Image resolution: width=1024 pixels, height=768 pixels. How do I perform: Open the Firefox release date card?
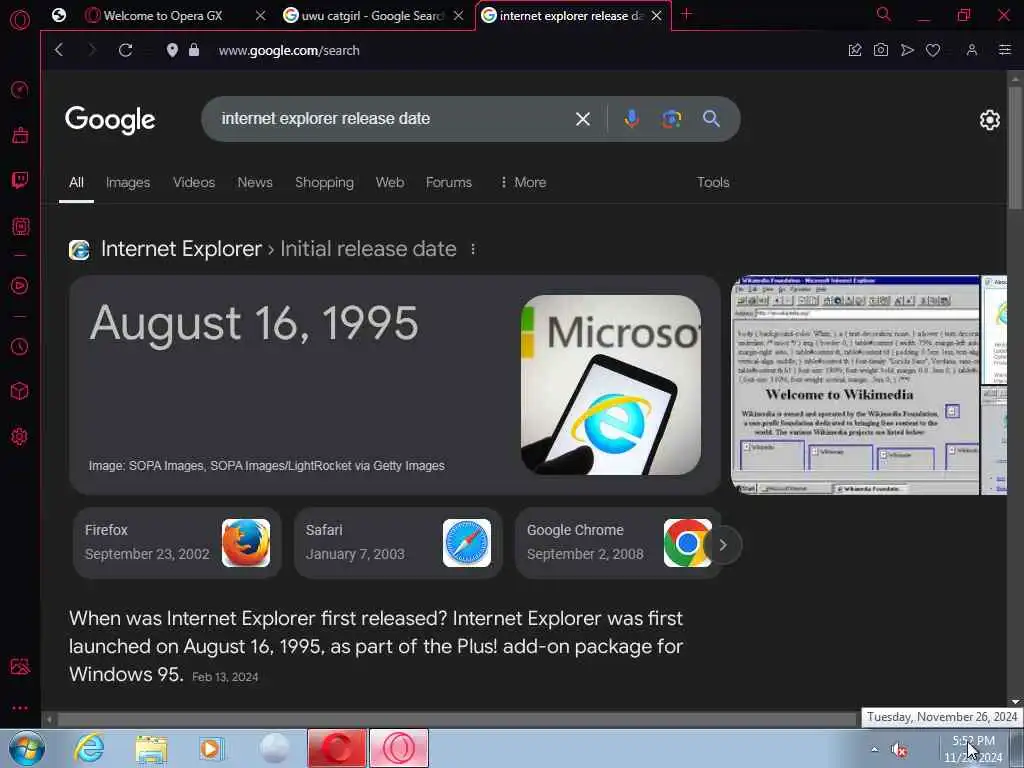pyautogui.click(x=177, y=543)
